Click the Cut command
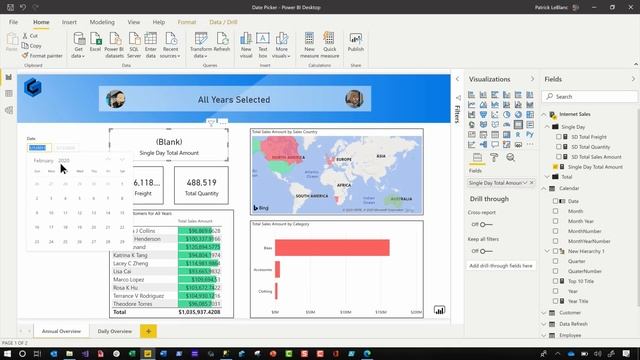This screenshot has height=360, width=640. pos(30,36)
